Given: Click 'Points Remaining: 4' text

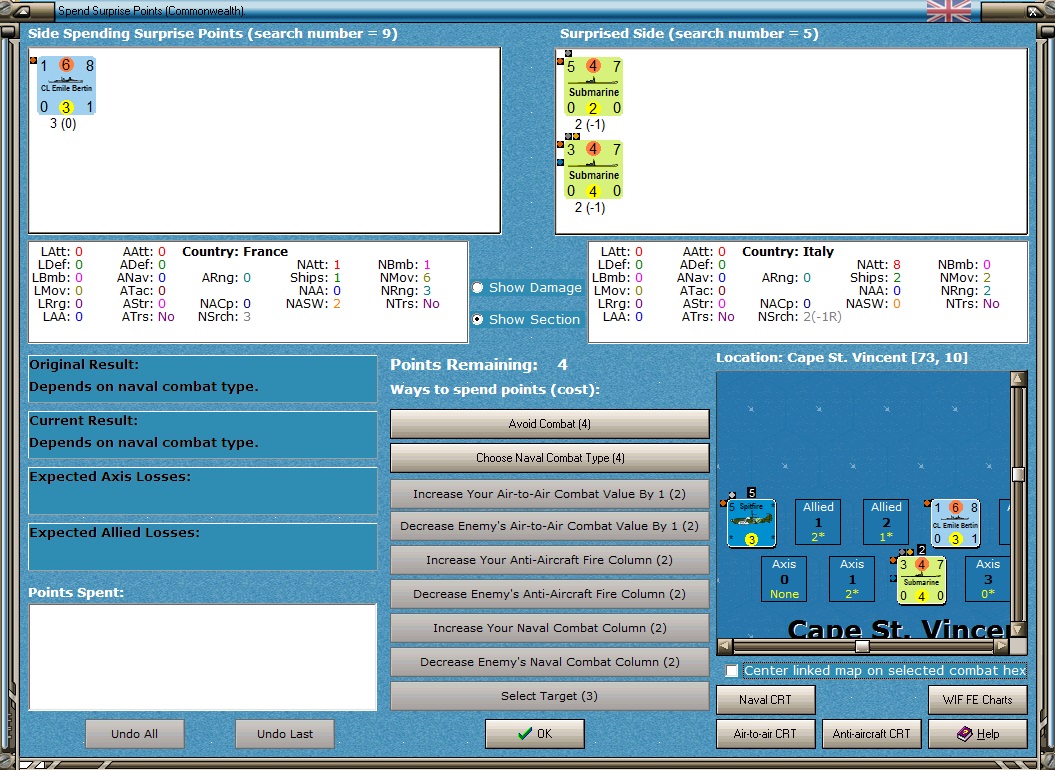Looking at the screenshot, I should tap(479, 365).
